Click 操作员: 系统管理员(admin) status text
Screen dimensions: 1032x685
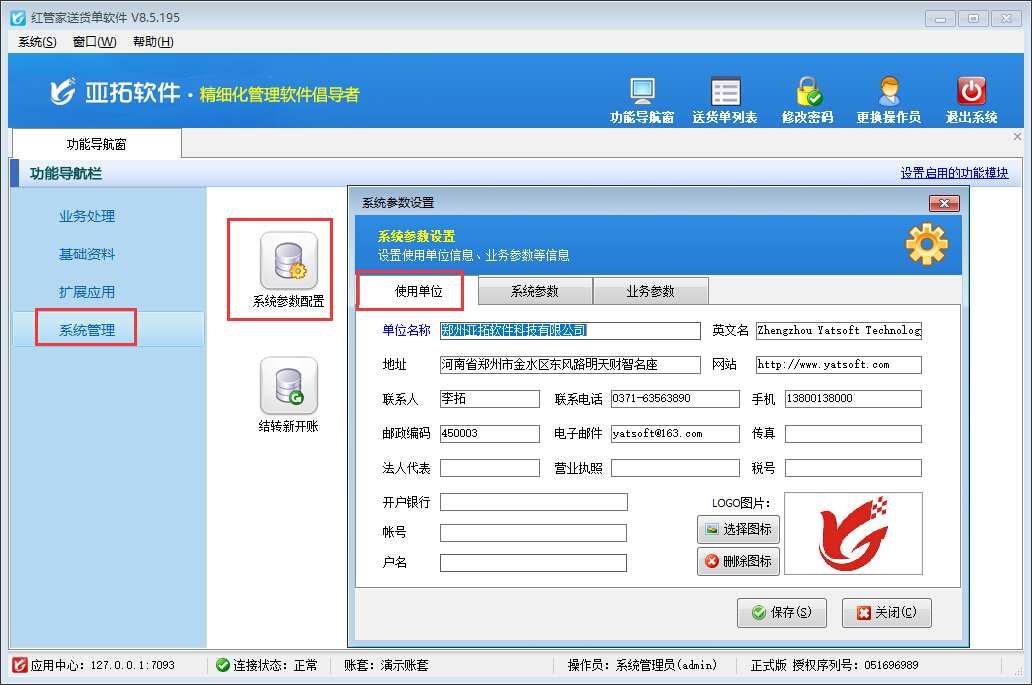[x=642, y=665]
